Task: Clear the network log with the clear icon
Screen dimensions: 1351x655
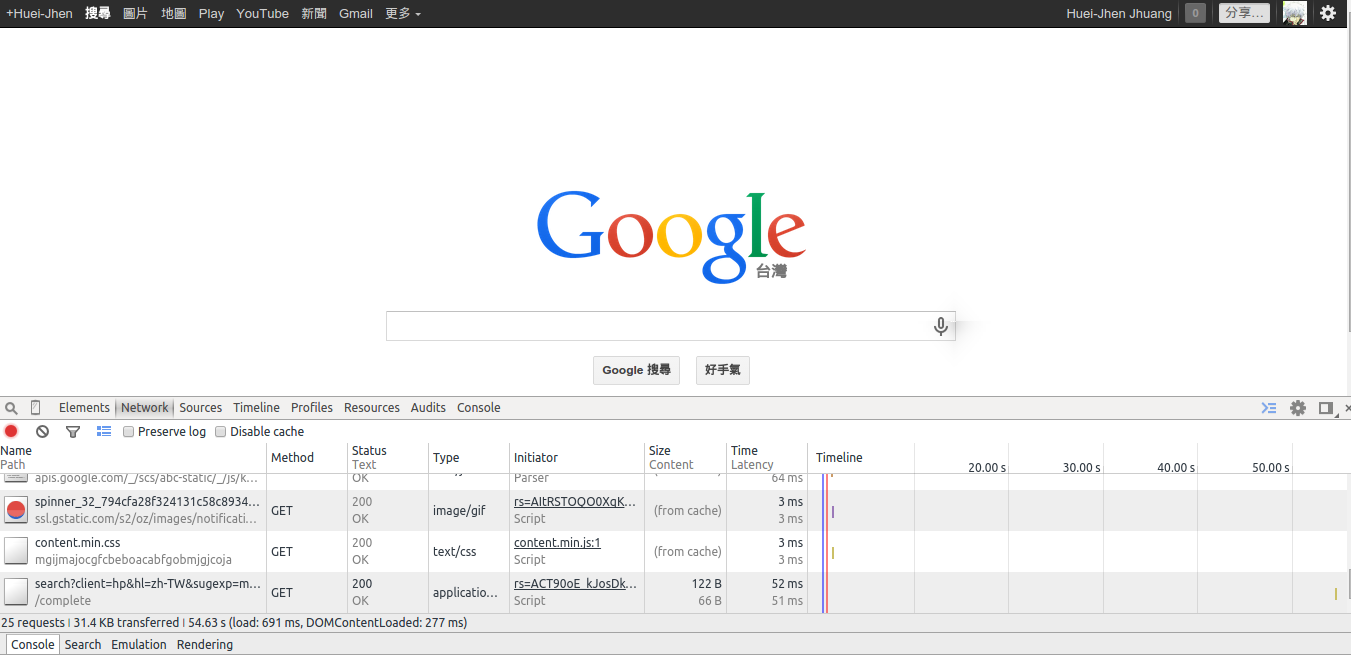Action: (x=42, y=432)
